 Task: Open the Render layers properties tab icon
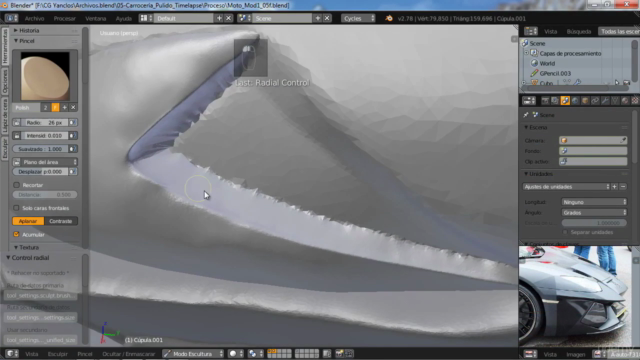click(555, 100)
